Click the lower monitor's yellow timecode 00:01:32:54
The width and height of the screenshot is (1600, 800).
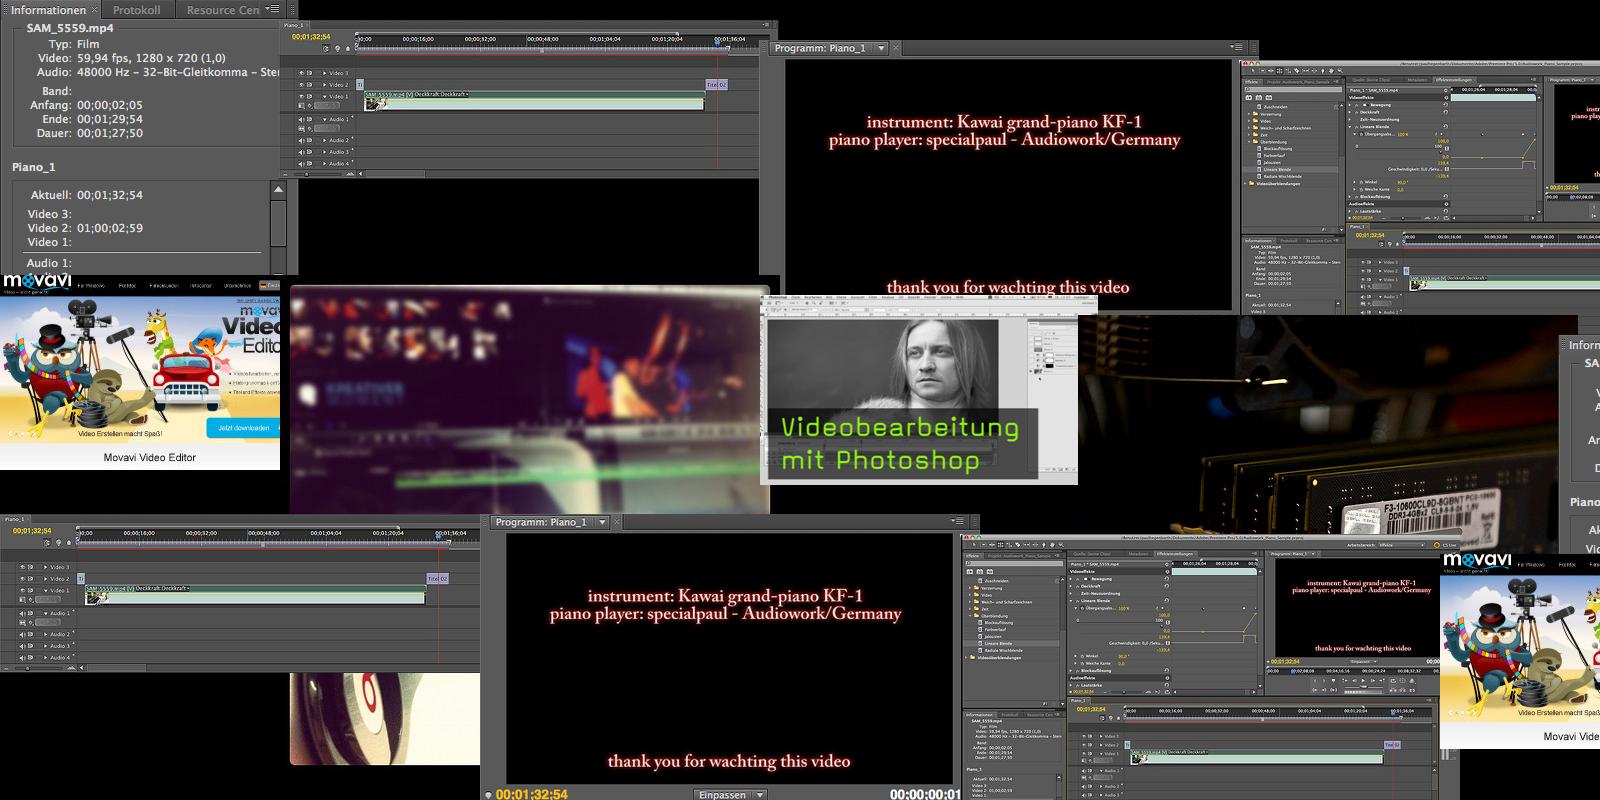(531, 794)
